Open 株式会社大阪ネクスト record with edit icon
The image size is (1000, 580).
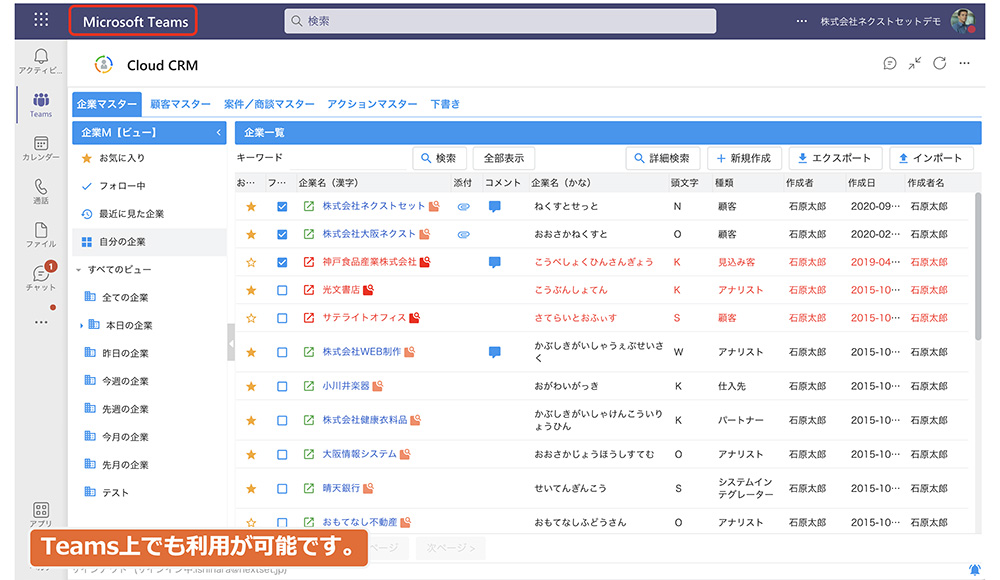tap(309, 234)
